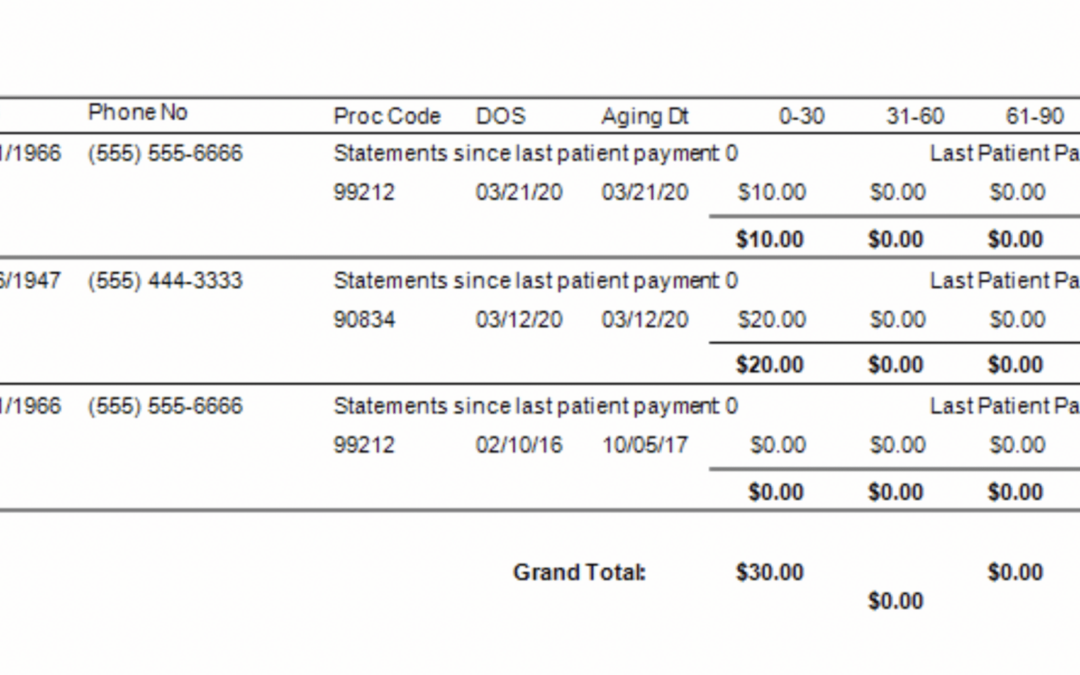Click the $0.00 grand total under 31-60
The width and height of the screenshot is (1080, 675).
[x=896, y=601]
